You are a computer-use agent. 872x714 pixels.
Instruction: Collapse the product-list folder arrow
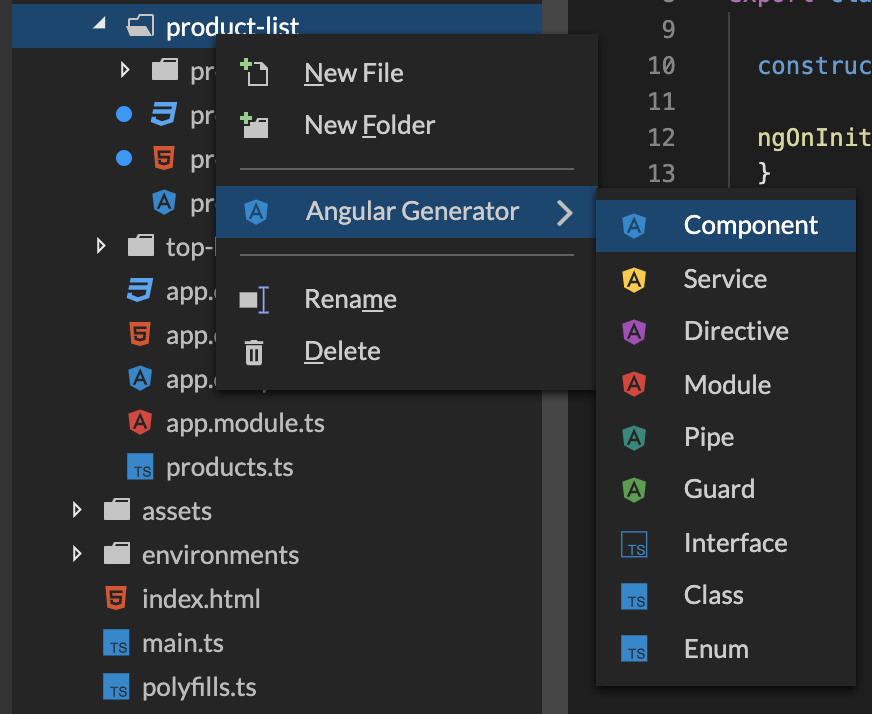(100, 23)
